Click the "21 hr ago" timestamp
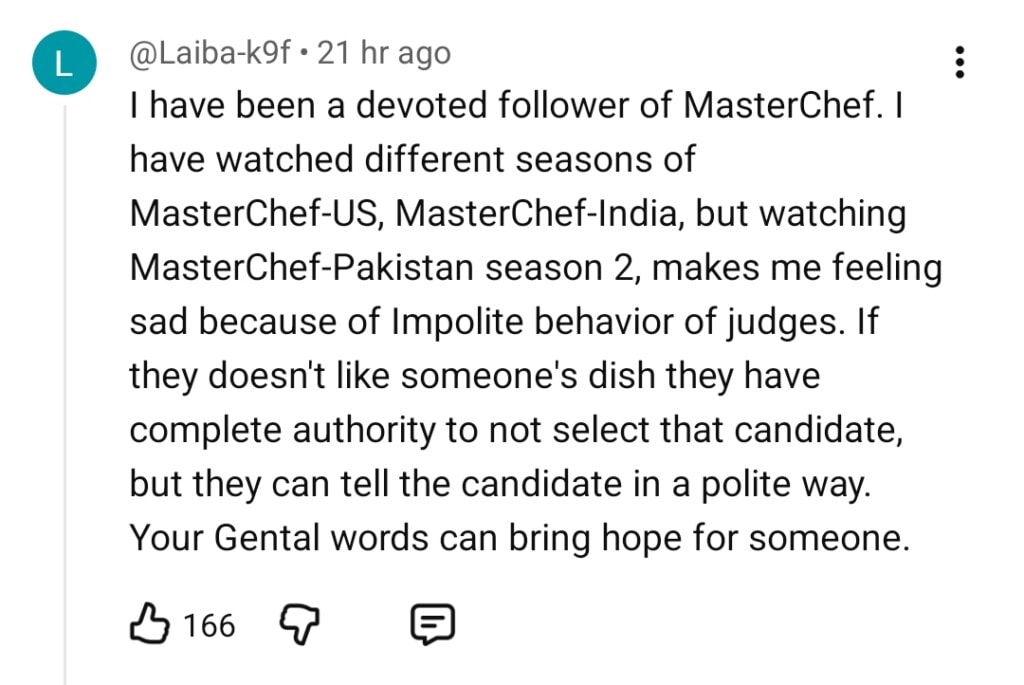 [384, 53]
